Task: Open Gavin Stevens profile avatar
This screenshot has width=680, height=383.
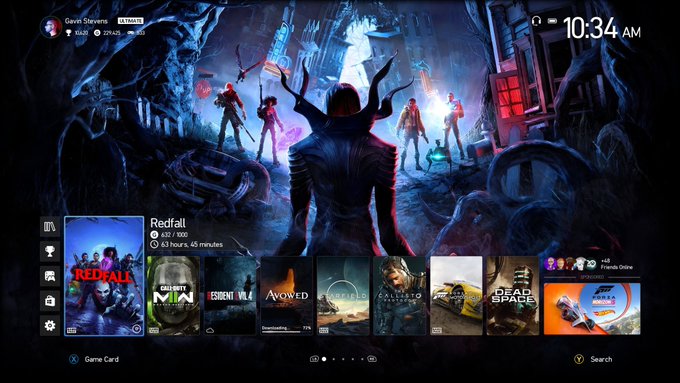Action: coord(51,27)
